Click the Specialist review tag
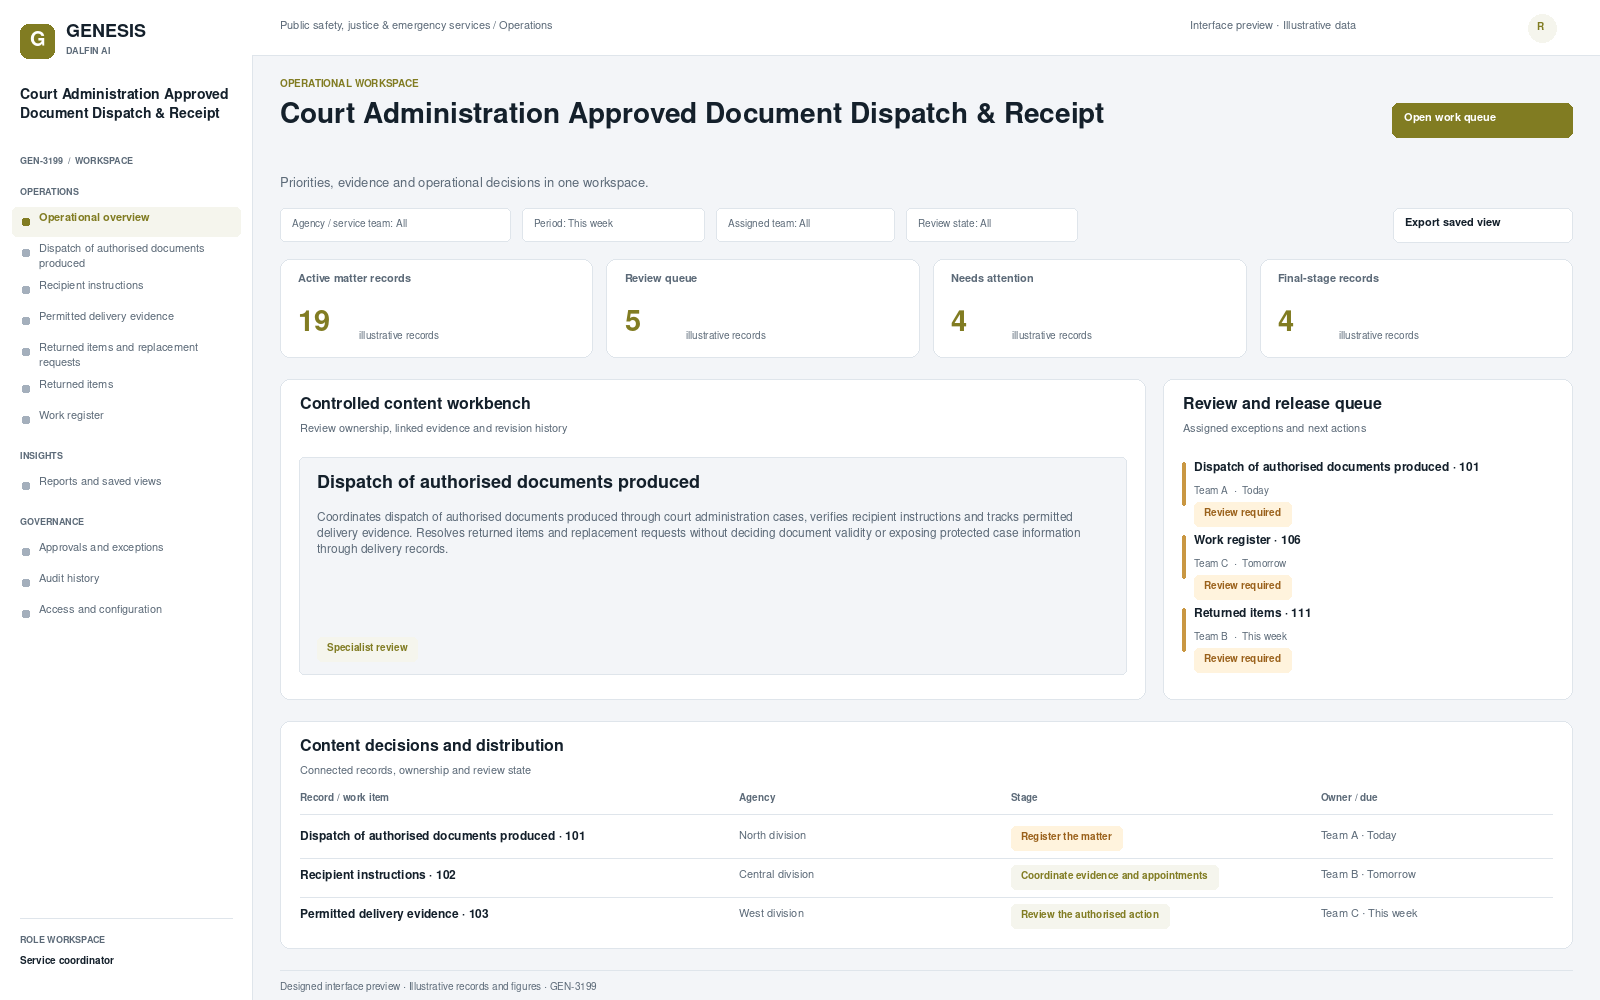The height and width of the screenshot is (1000, 1600). tap(367, 648)
